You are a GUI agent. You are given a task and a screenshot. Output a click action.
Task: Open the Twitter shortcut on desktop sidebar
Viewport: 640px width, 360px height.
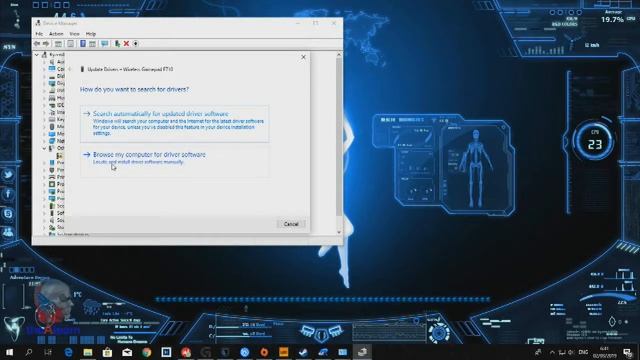point(8,175)
